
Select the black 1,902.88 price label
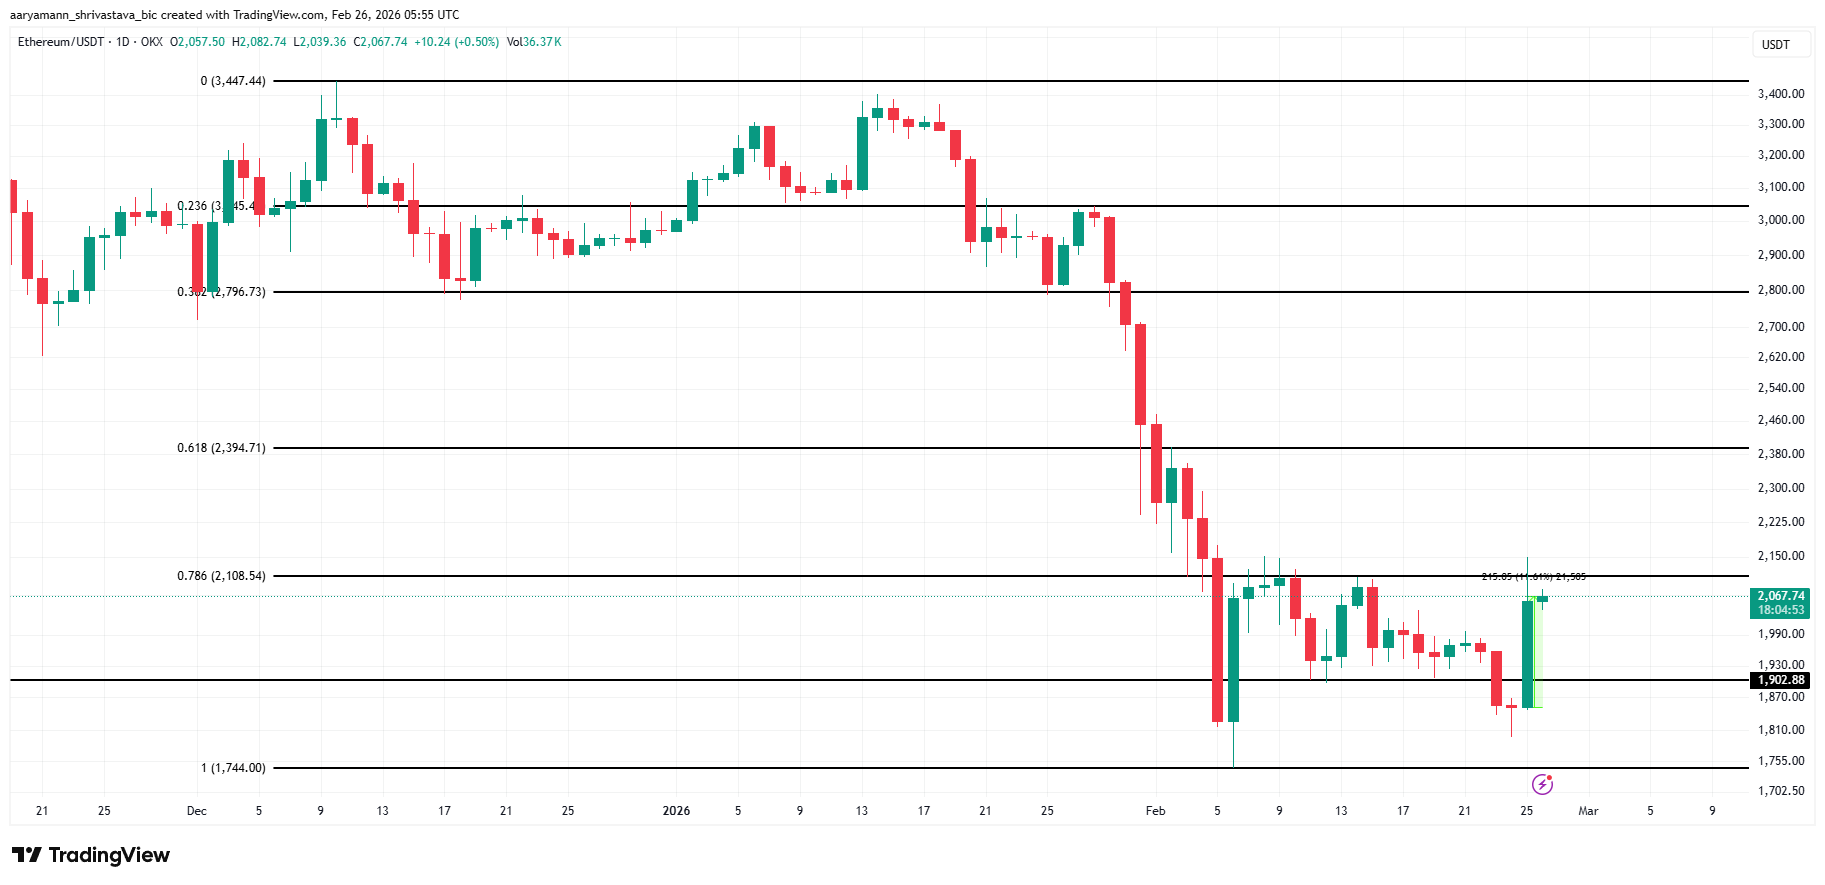(x=1780, y=680)
